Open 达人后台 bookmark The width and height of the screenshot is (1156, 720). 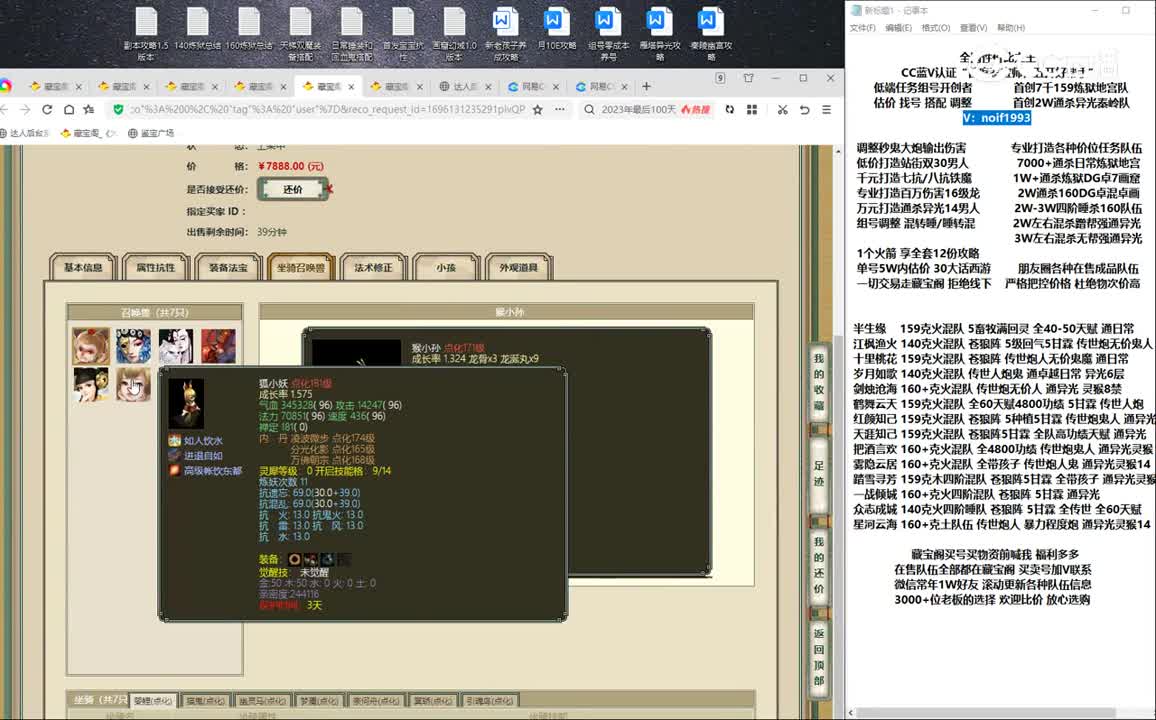coord(24,133)
